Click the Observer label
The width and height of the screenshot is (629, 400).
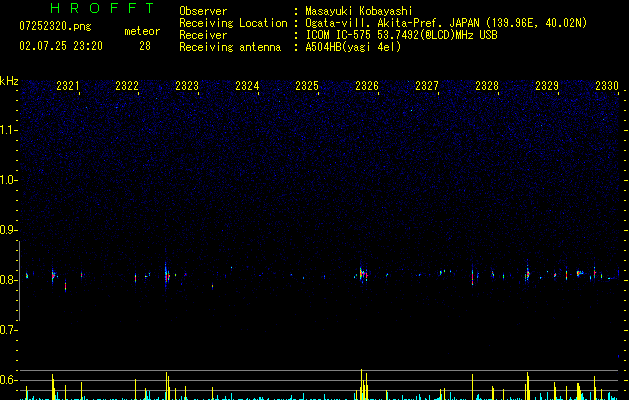203,11
